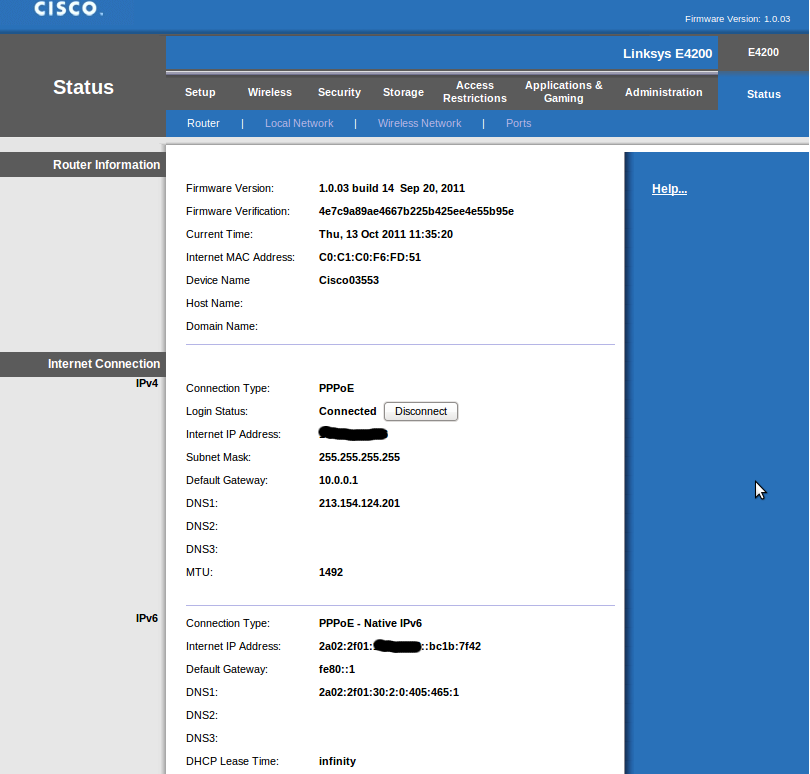The width and height of the screenshot is (810, 774).
Task: Click the Host Name label
Action: tap(214, 303)
